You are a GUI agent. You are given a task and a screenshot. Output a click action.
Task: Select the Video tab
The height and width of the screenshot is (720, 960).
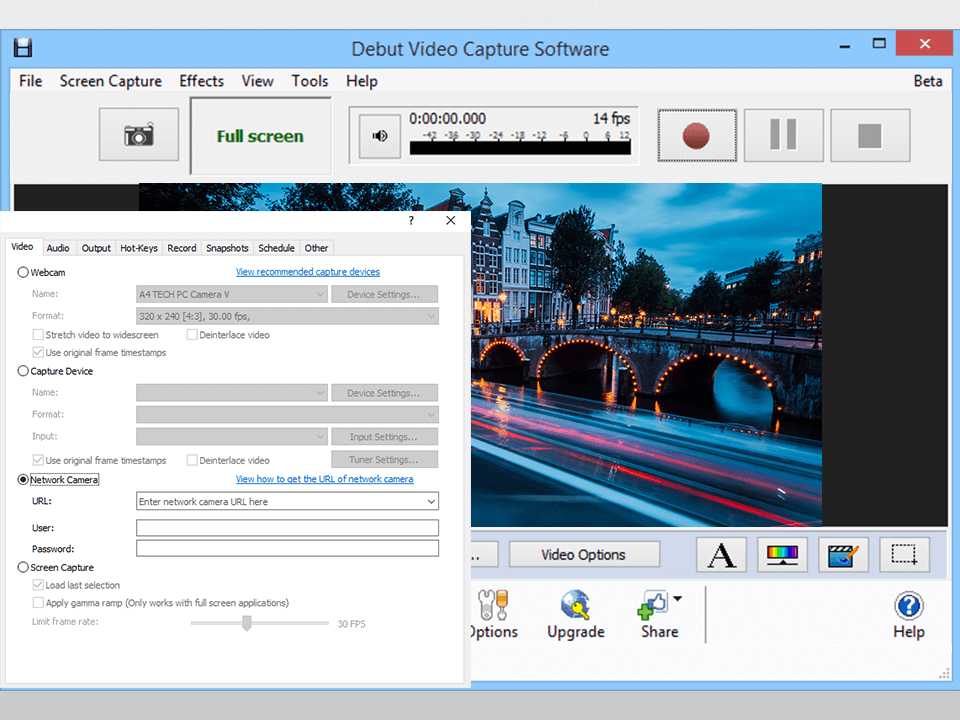(x=22, y=247)
